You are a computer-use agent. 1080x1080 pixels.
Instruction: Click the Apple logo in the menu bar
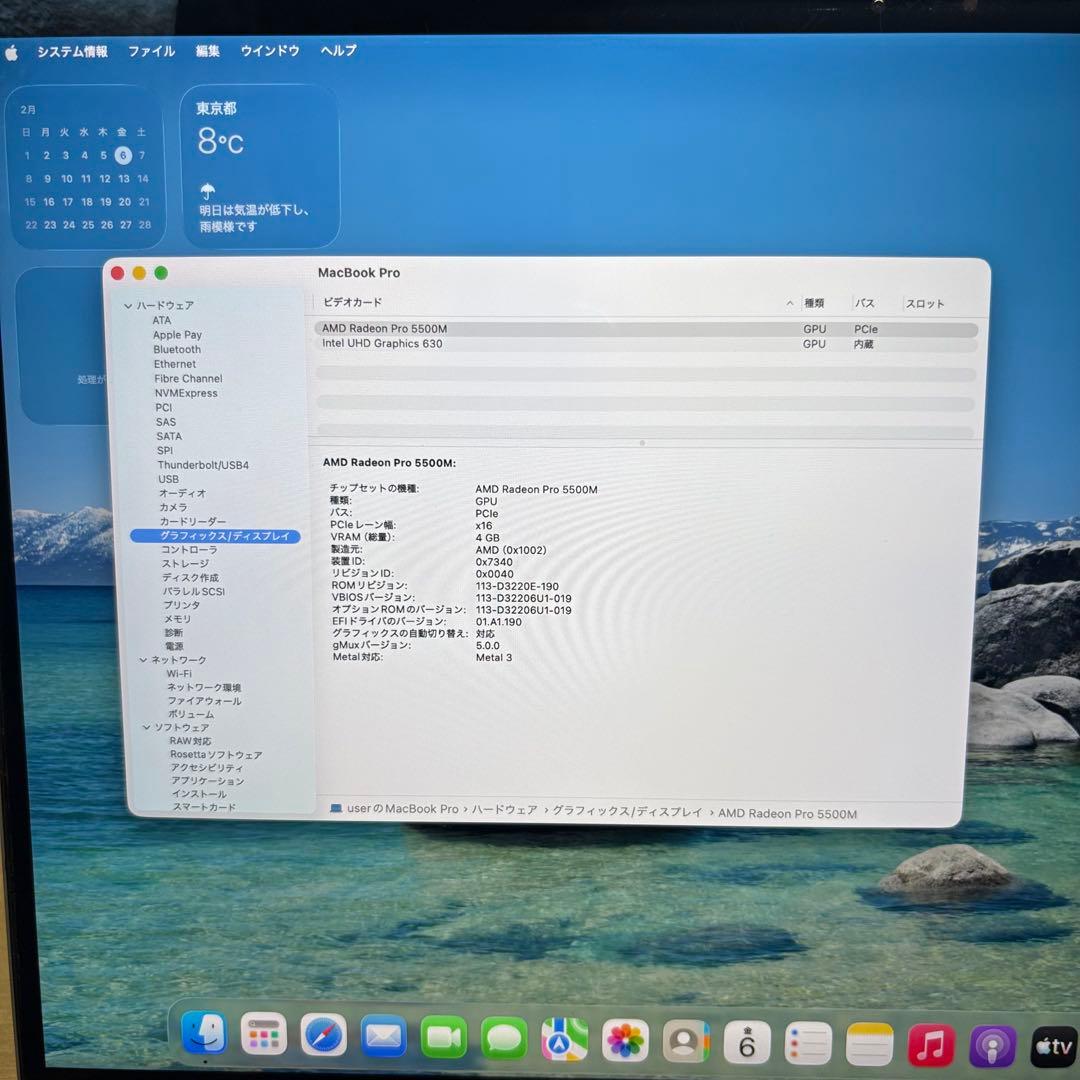click(11, 51)
